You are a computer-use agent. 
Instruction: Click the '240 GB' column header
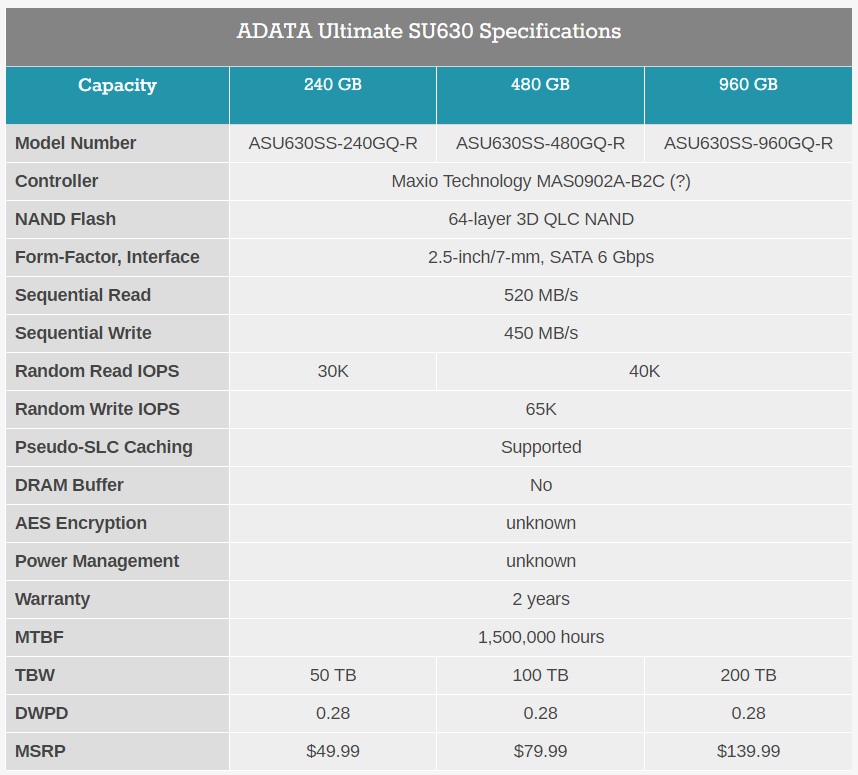point(333,84)
